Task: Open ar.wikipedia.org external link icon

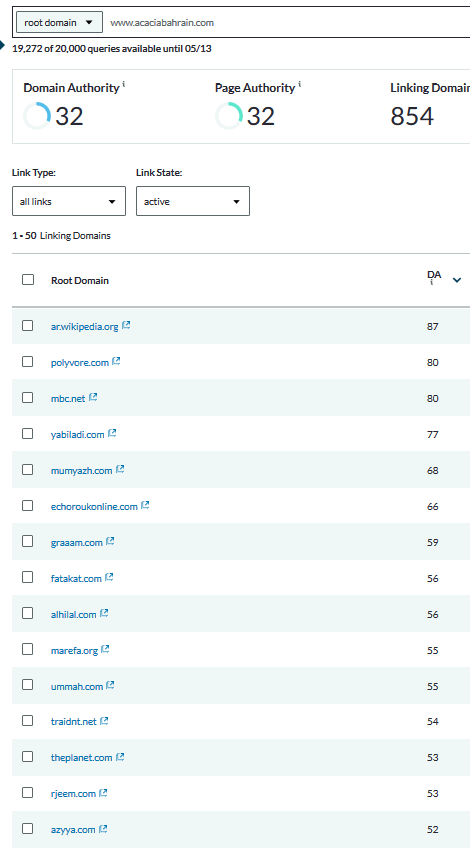Action: (x=126, y=325)
